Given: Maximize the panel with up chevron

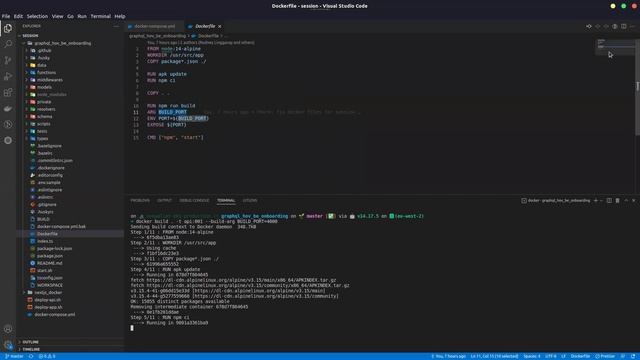Looking at the screenshot, I should tap(626, 200).
